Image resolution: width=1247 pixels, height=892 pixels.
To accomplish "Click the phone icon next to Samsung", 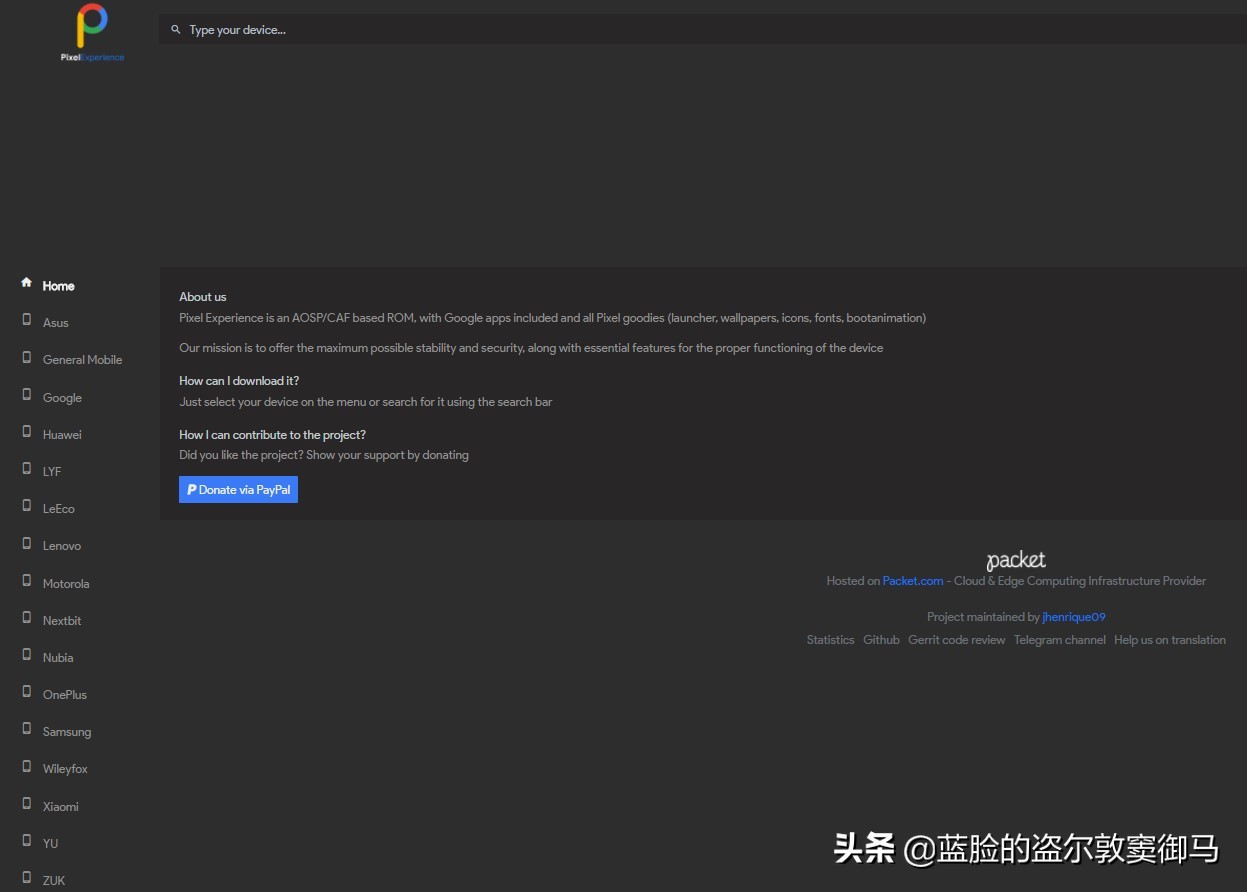I will [25, 728].
